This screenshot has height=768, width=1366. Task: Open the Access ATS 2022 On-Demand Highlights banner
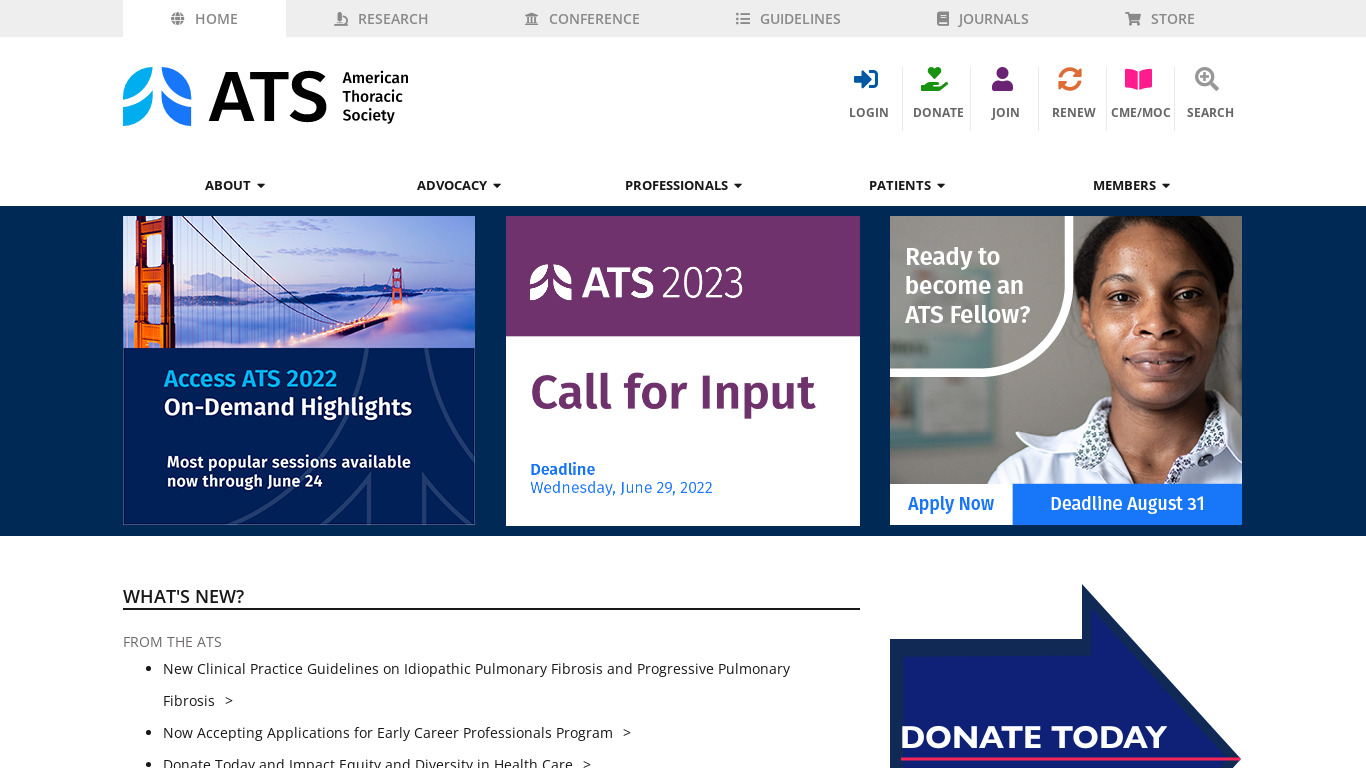click(x=299, y=370)
